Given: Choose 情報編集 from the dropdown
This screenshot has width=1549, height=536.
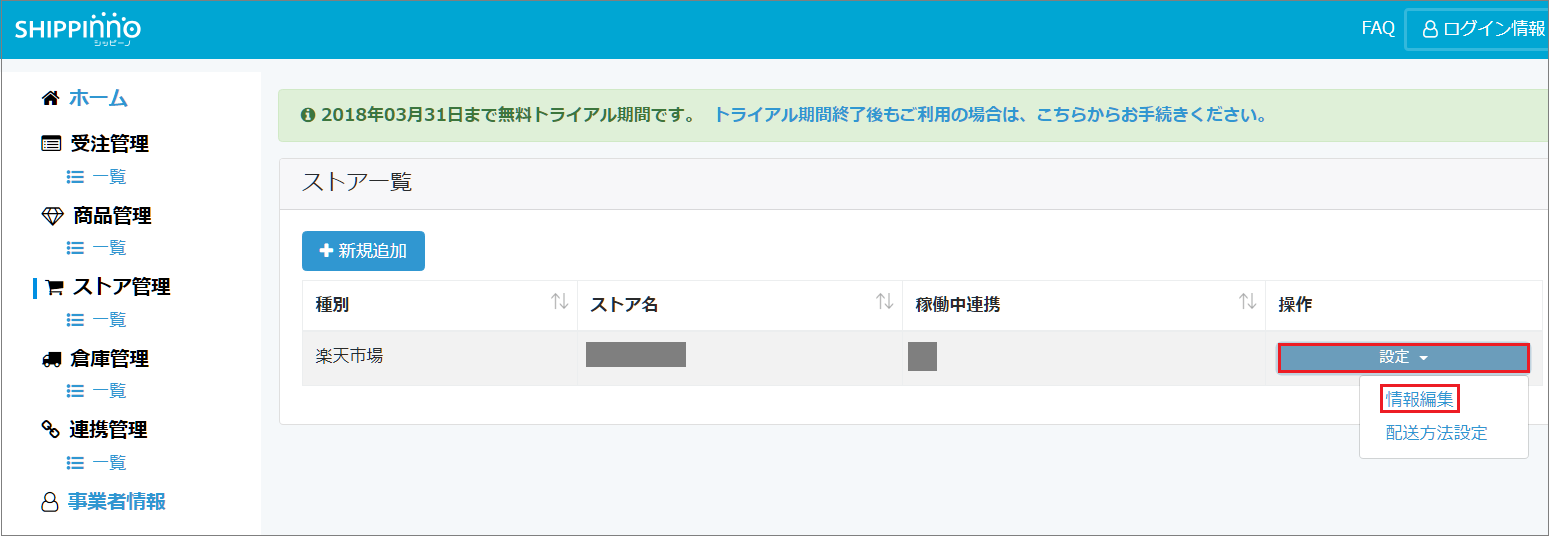Looking at the screenshot, I should click(1420, 400).
